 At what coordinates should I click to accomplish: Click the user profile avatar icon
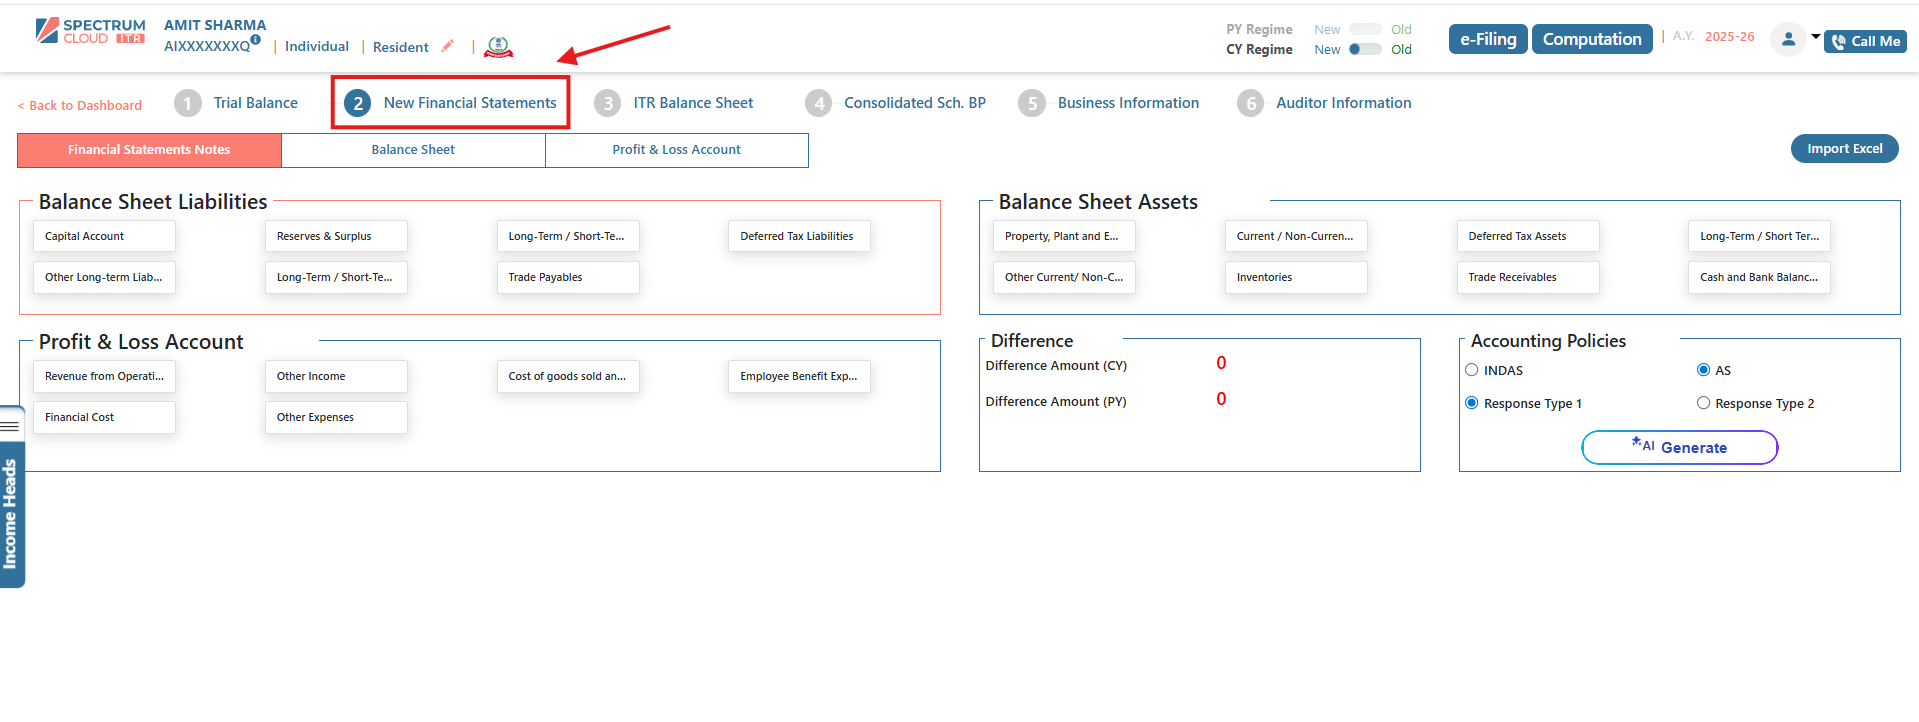[x=1787, y=40]
